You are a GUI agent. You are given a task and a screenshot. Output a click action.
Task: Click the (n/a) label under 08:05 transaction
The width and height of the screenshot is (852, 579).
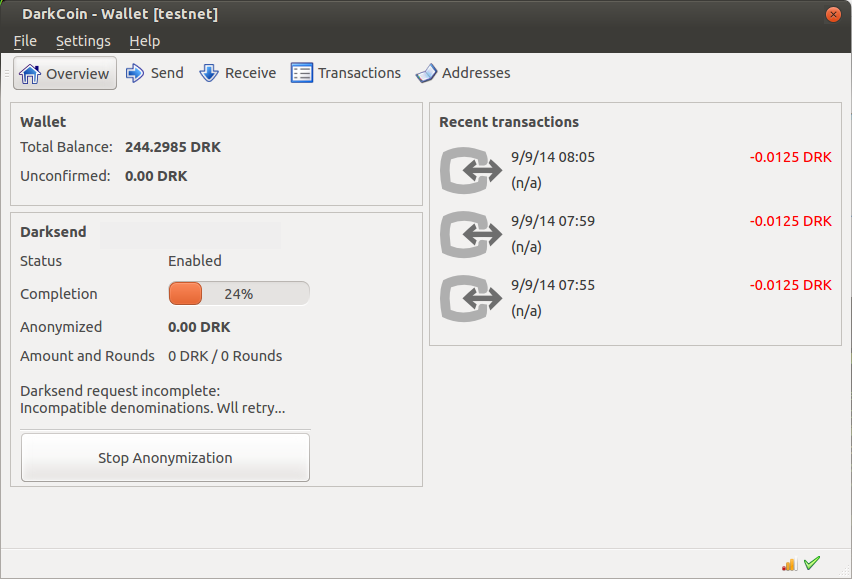[x=526, y=183]
